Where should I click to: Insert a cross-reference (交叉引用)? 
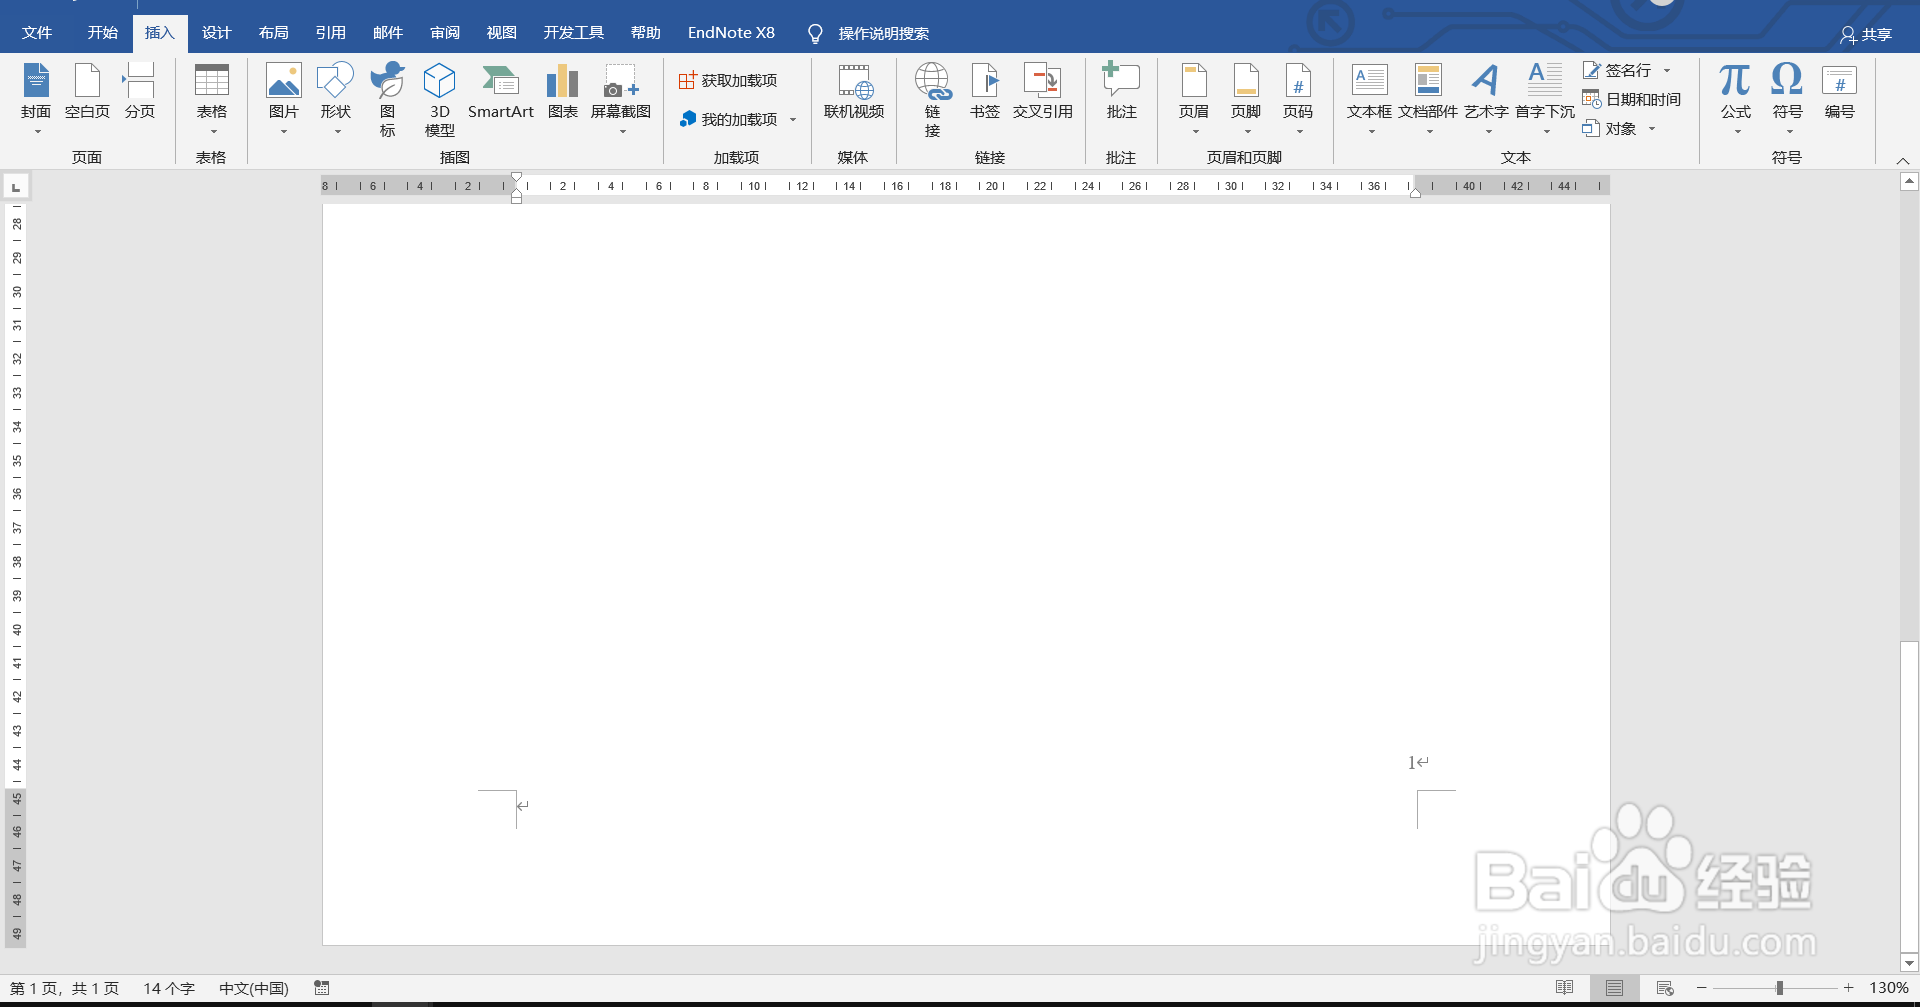click(x=1042, y=92)
